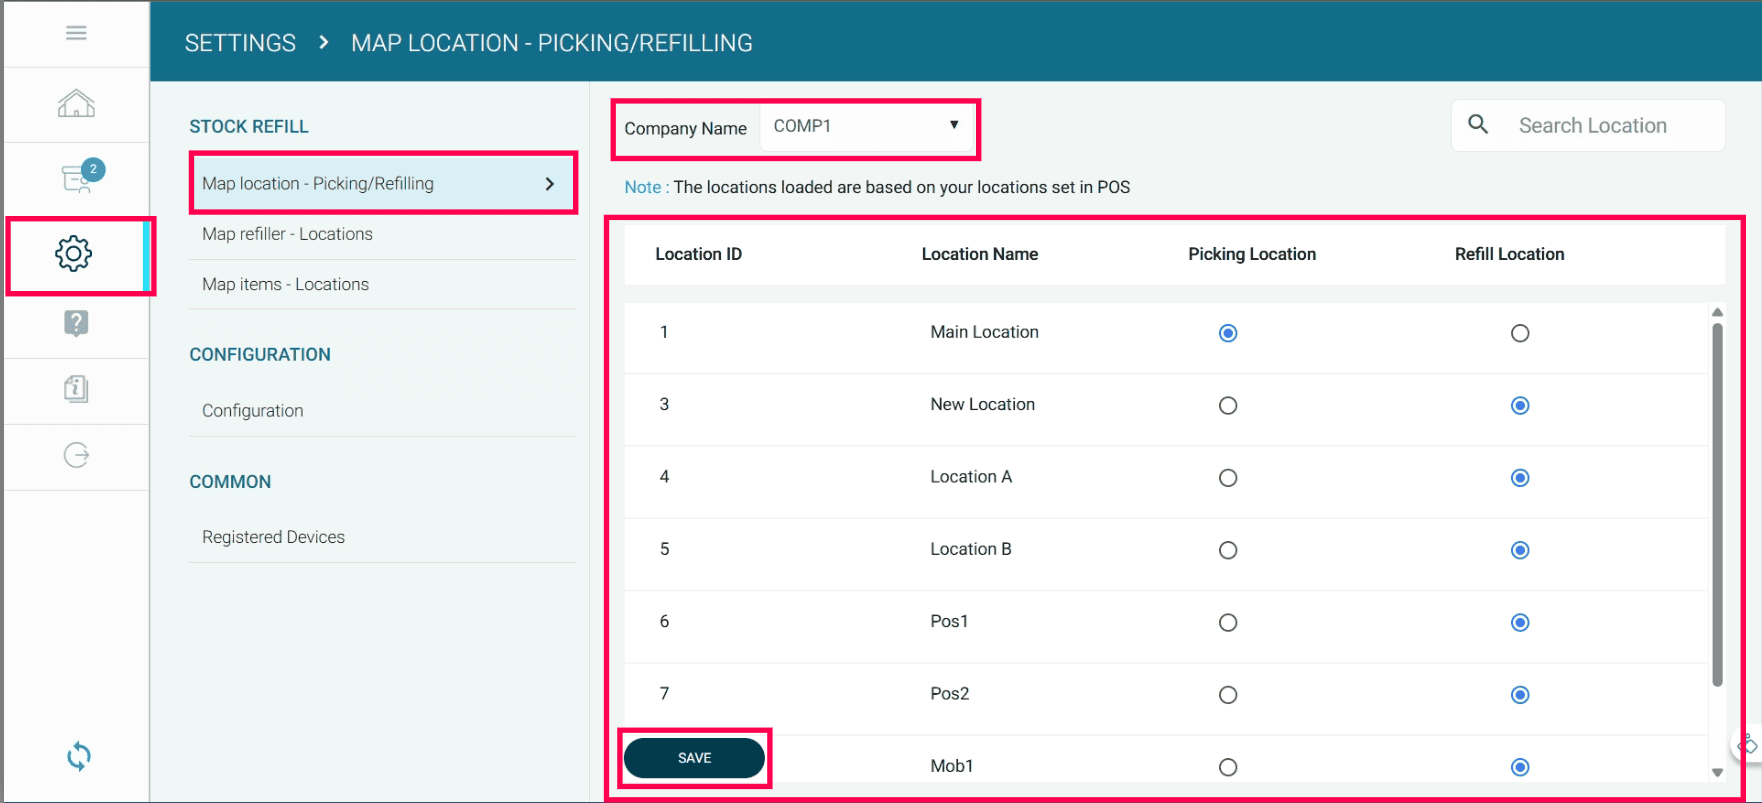
Task: Select Refill Location for Main Location
Action: [x=1520, y=333]
